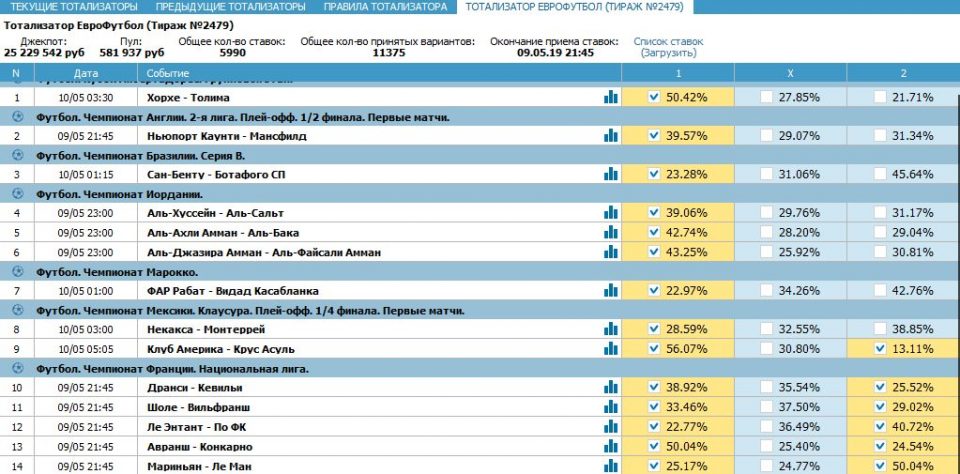Click the (Загрузить) download link
Screen dimensions: 960x474
pyautogui.click(x=668, y=53)
